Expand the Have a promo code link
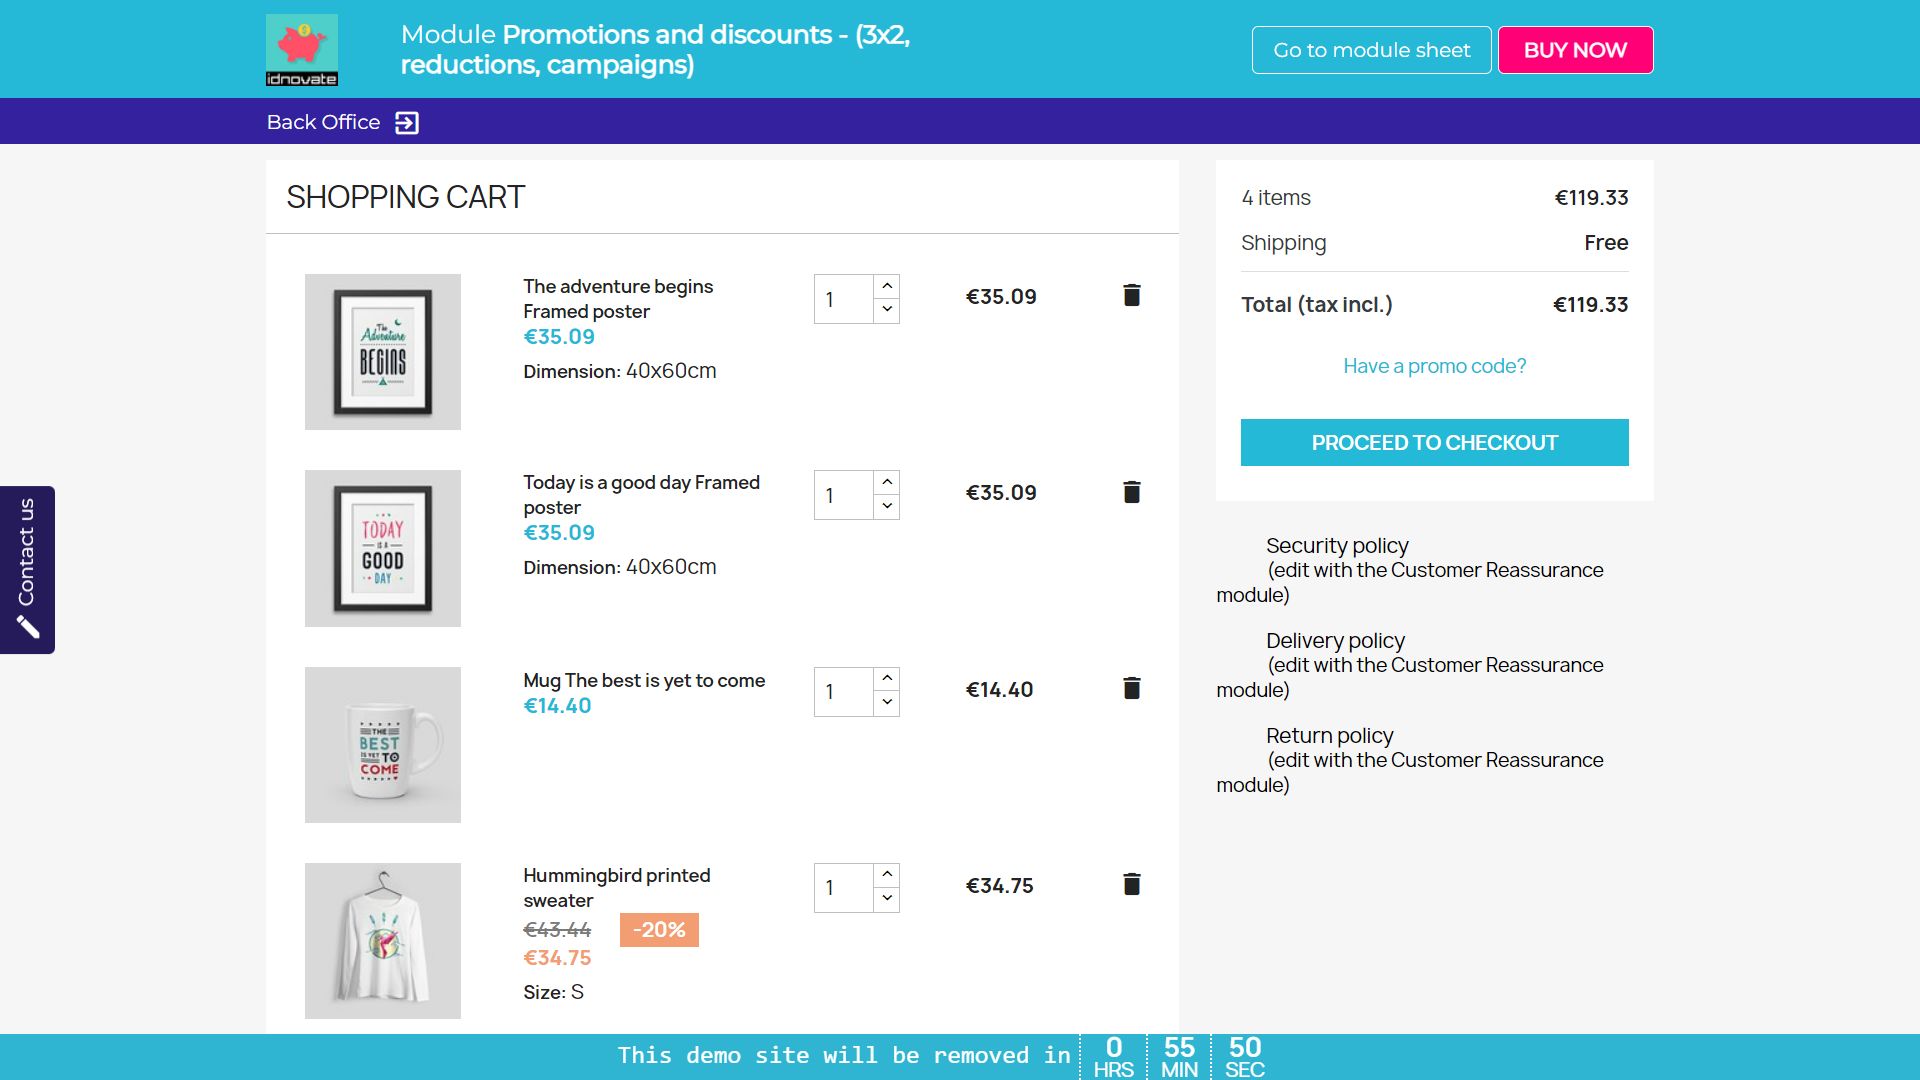Image resolution: width=1920 pixels, height=1080 pixels. click(1434, 366)
